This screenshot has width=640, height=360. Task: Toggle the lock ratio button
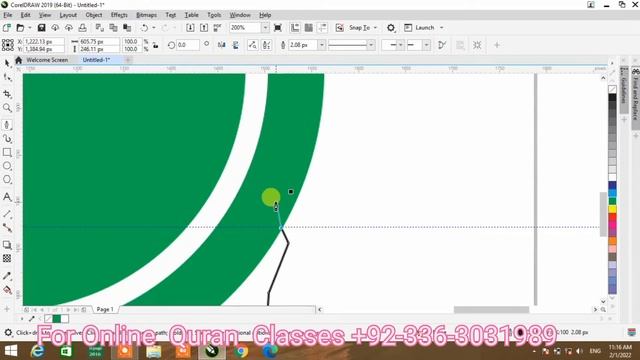[x=156, y=45]
